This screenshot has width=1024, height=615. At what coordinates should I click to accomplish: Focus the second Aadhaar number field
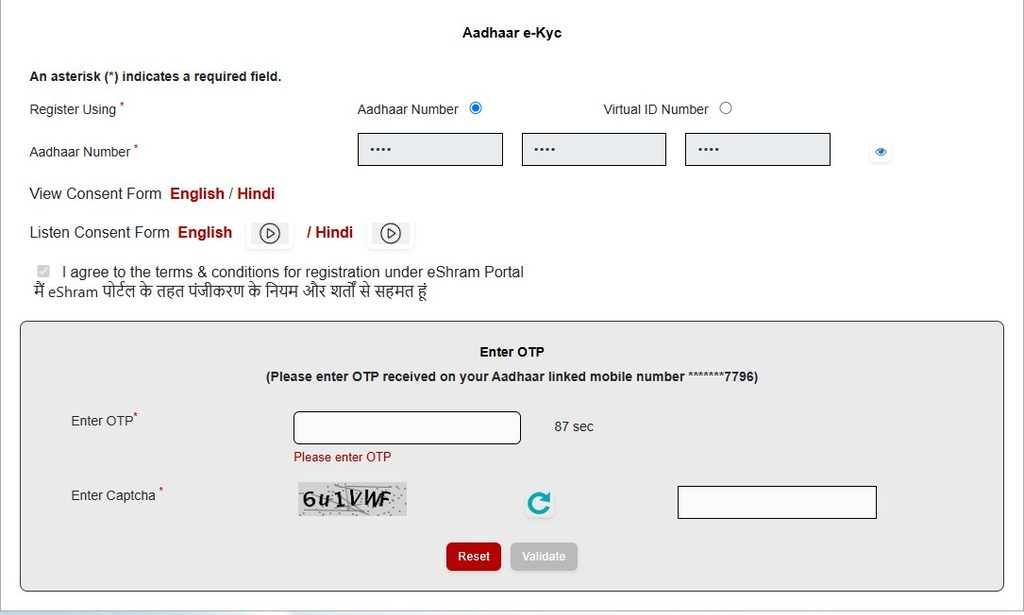594,150
